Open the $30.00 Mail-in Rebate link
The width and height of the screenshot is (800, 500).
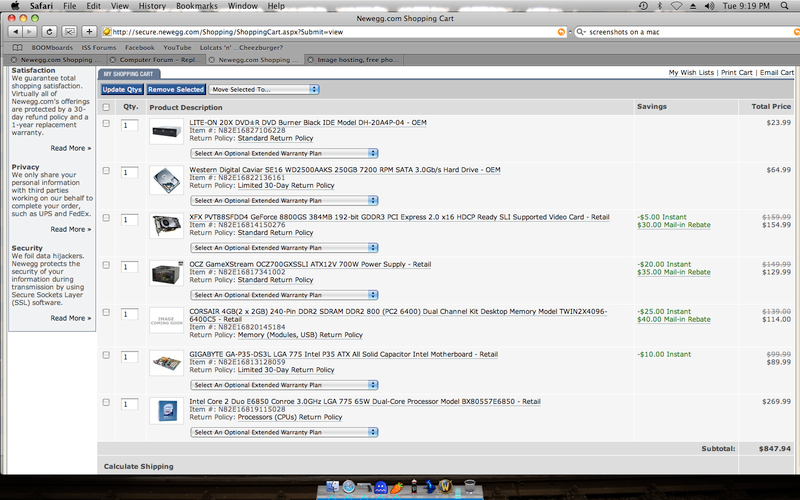[x=673, y=225]
